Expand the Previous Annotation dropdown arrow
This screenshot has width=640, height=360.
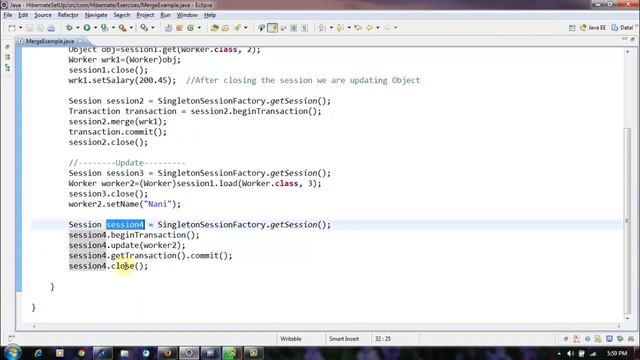(x=349, y=28)
